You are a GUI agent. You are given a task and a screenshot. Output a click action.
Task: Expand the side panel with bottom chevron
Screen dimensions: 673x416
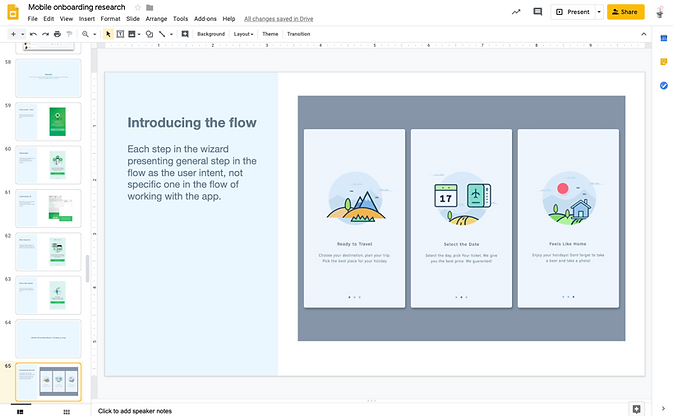[x=664, y=409]
